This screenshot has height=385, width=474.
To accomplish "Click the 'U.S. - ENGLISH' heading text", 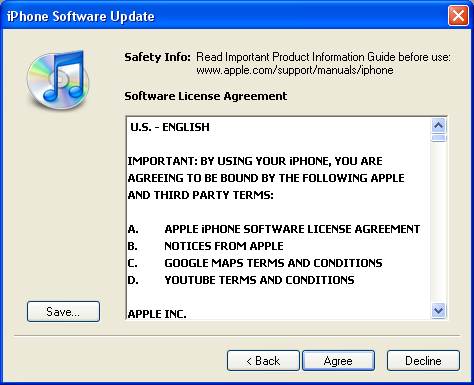I will pyautogui.click(x=170, y=127).
